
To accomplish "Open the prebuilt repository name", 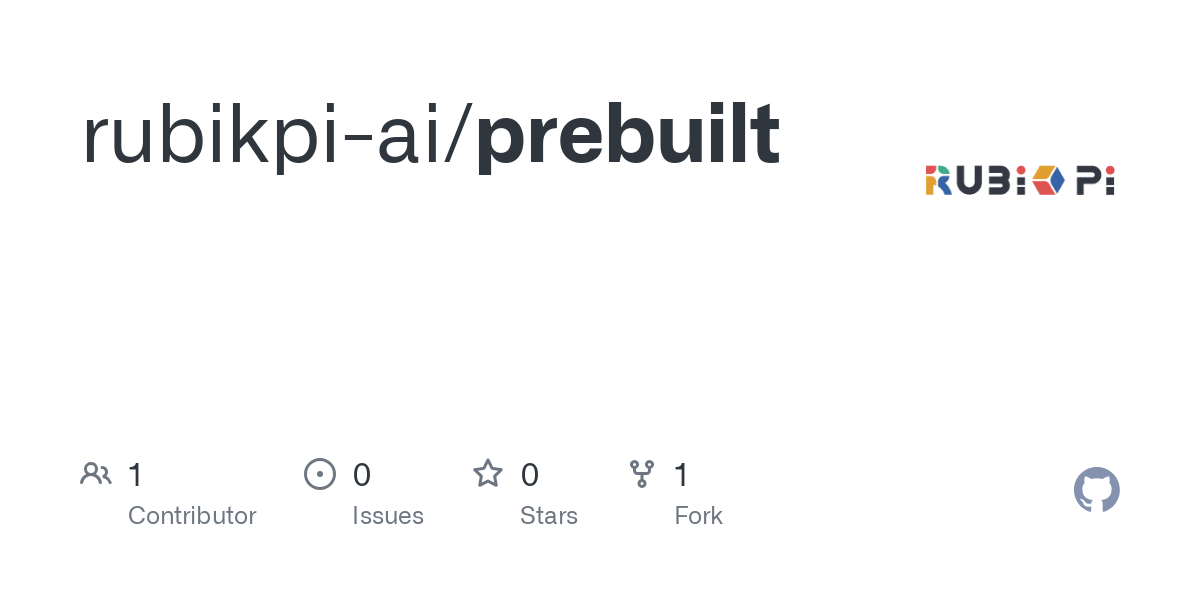I will 628,135.
